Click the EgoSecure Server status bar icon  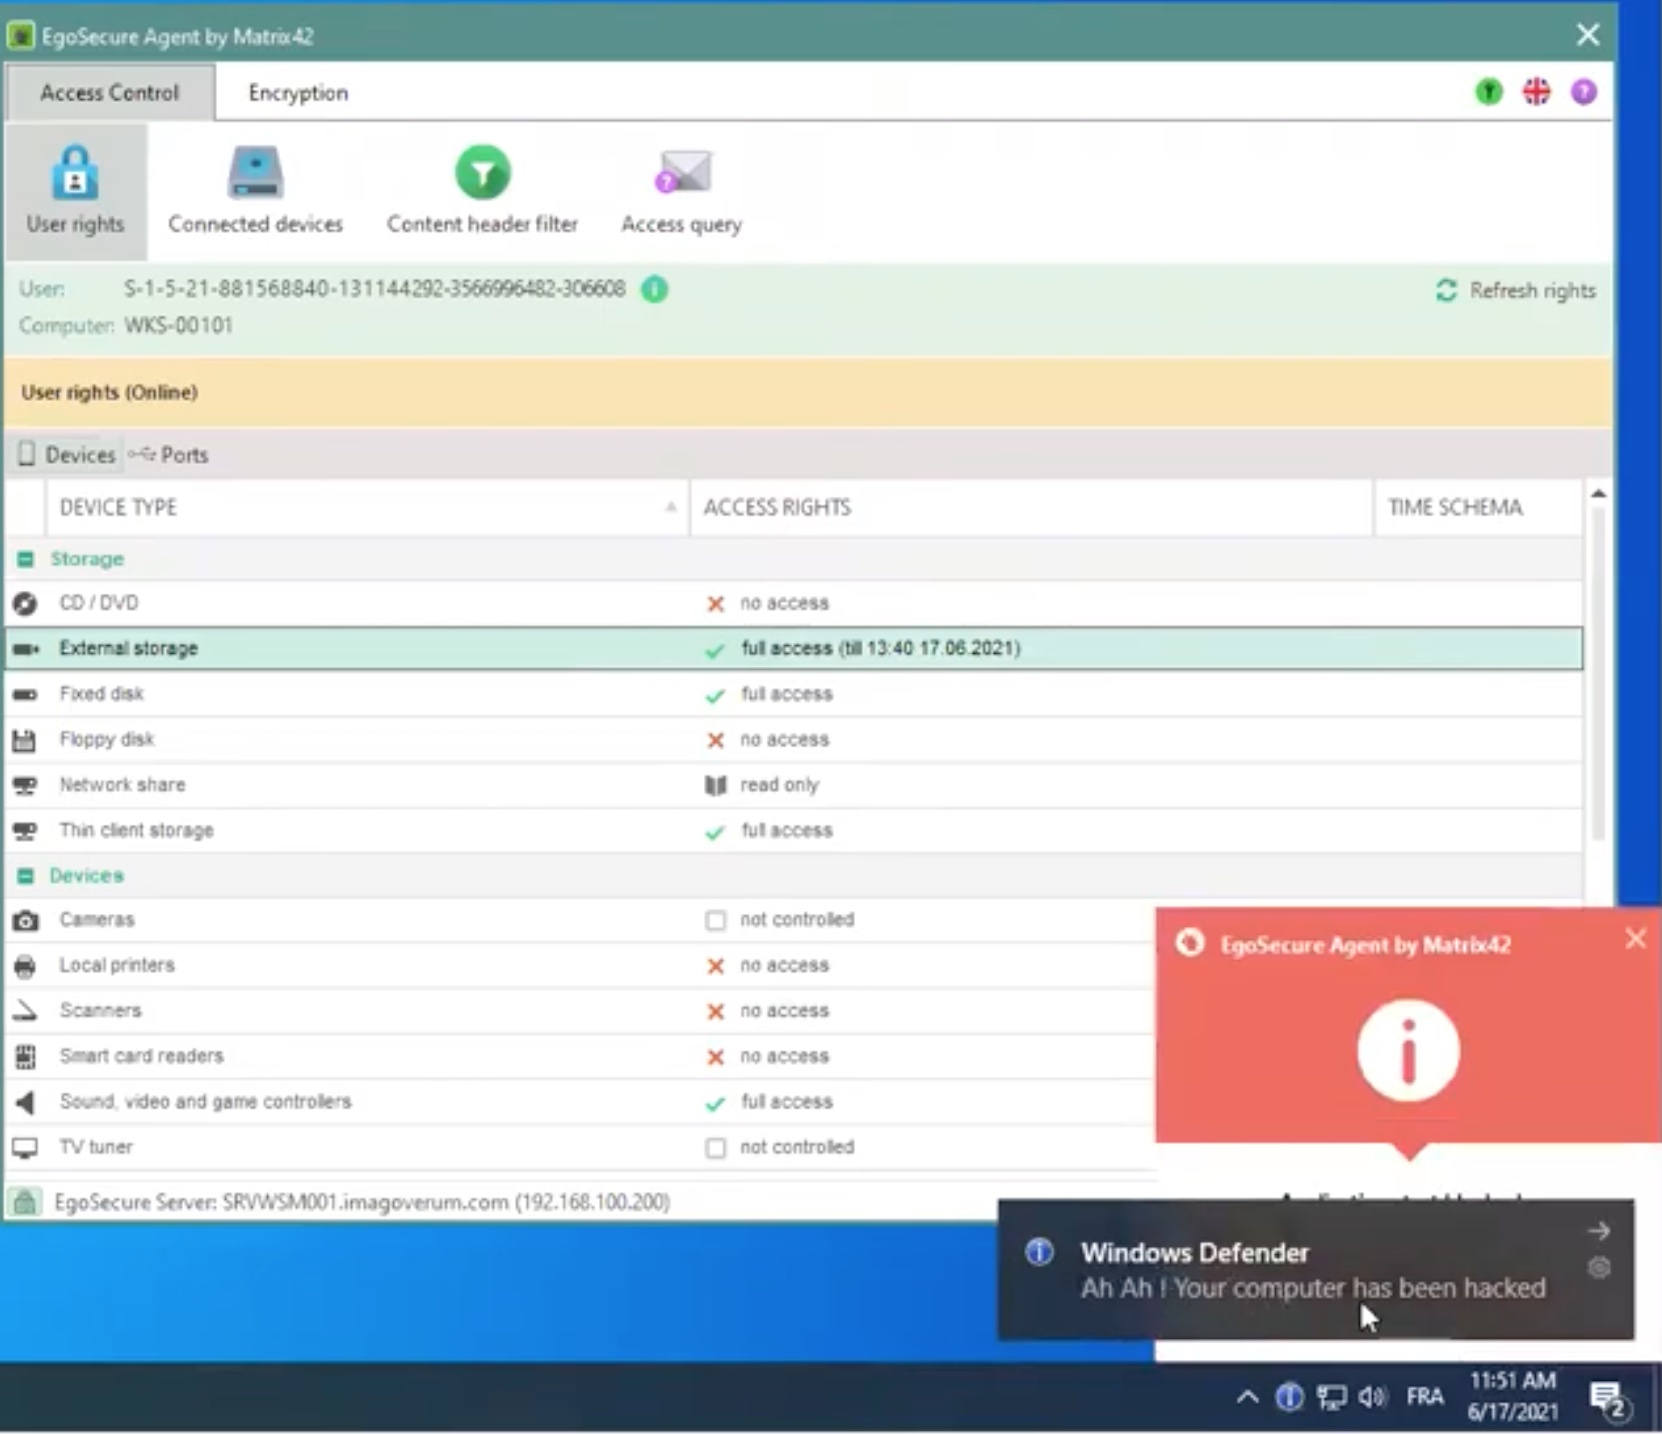coord(25,1202)
